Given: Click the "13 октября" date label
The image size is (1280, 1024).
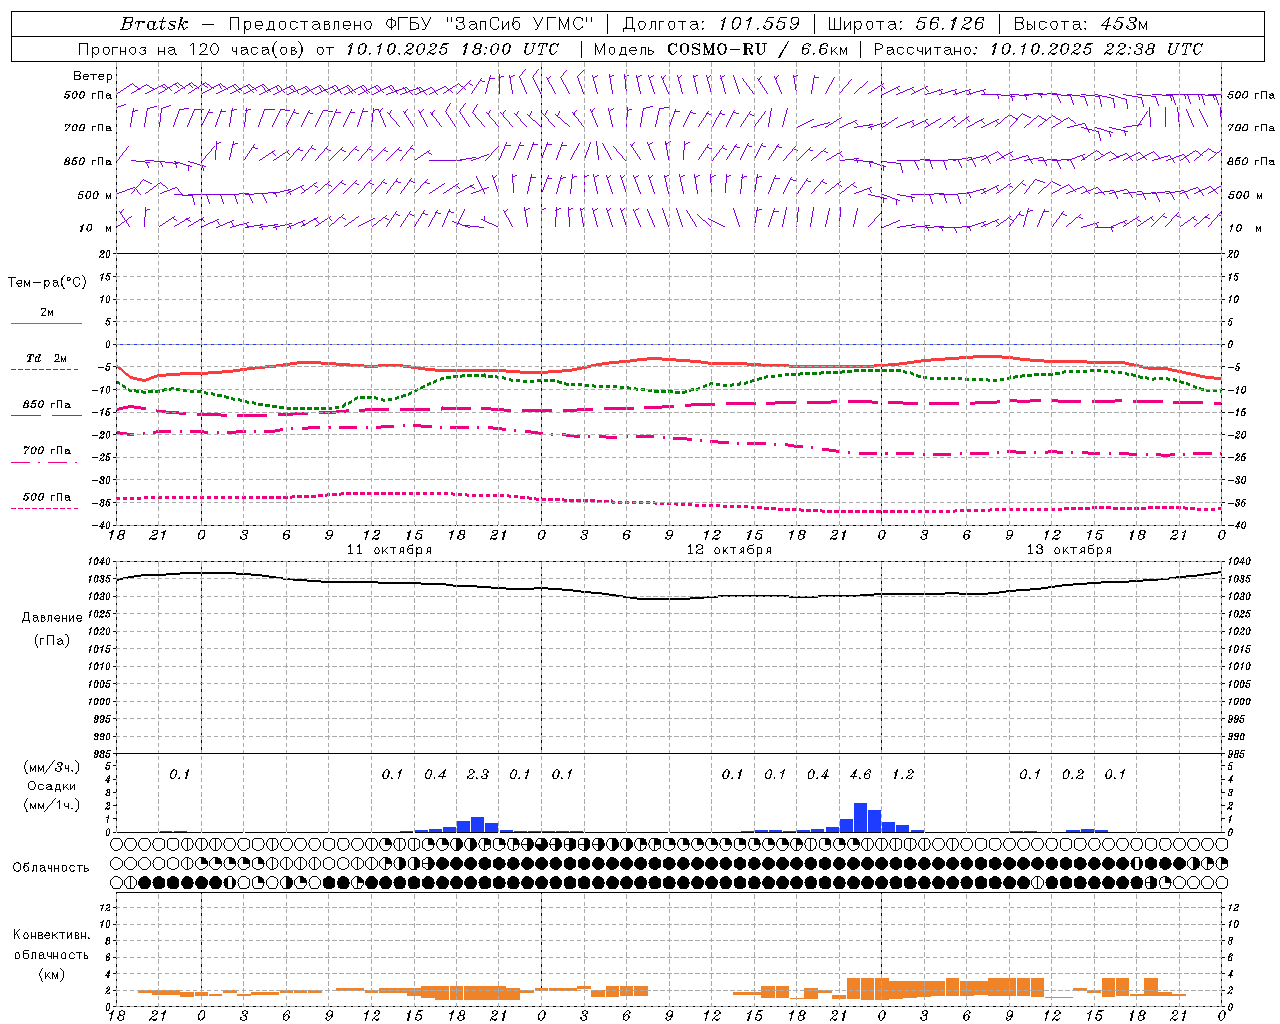Looking at the screenshot, I should (x=1069, y=549).
